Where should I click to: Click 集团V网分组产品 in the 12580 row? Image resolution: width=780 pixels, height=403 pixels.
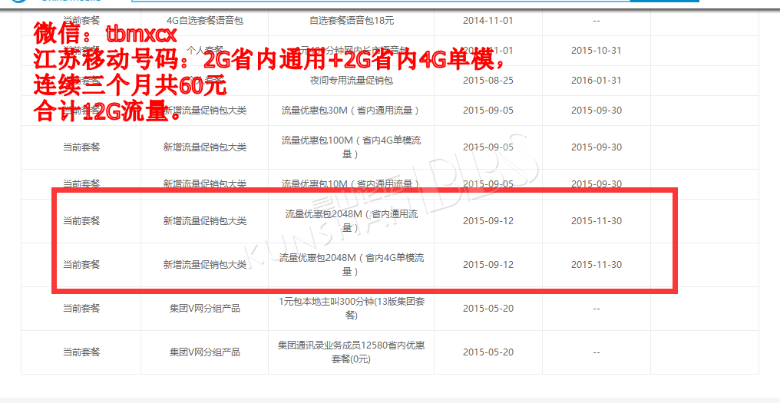click(204, 352)
